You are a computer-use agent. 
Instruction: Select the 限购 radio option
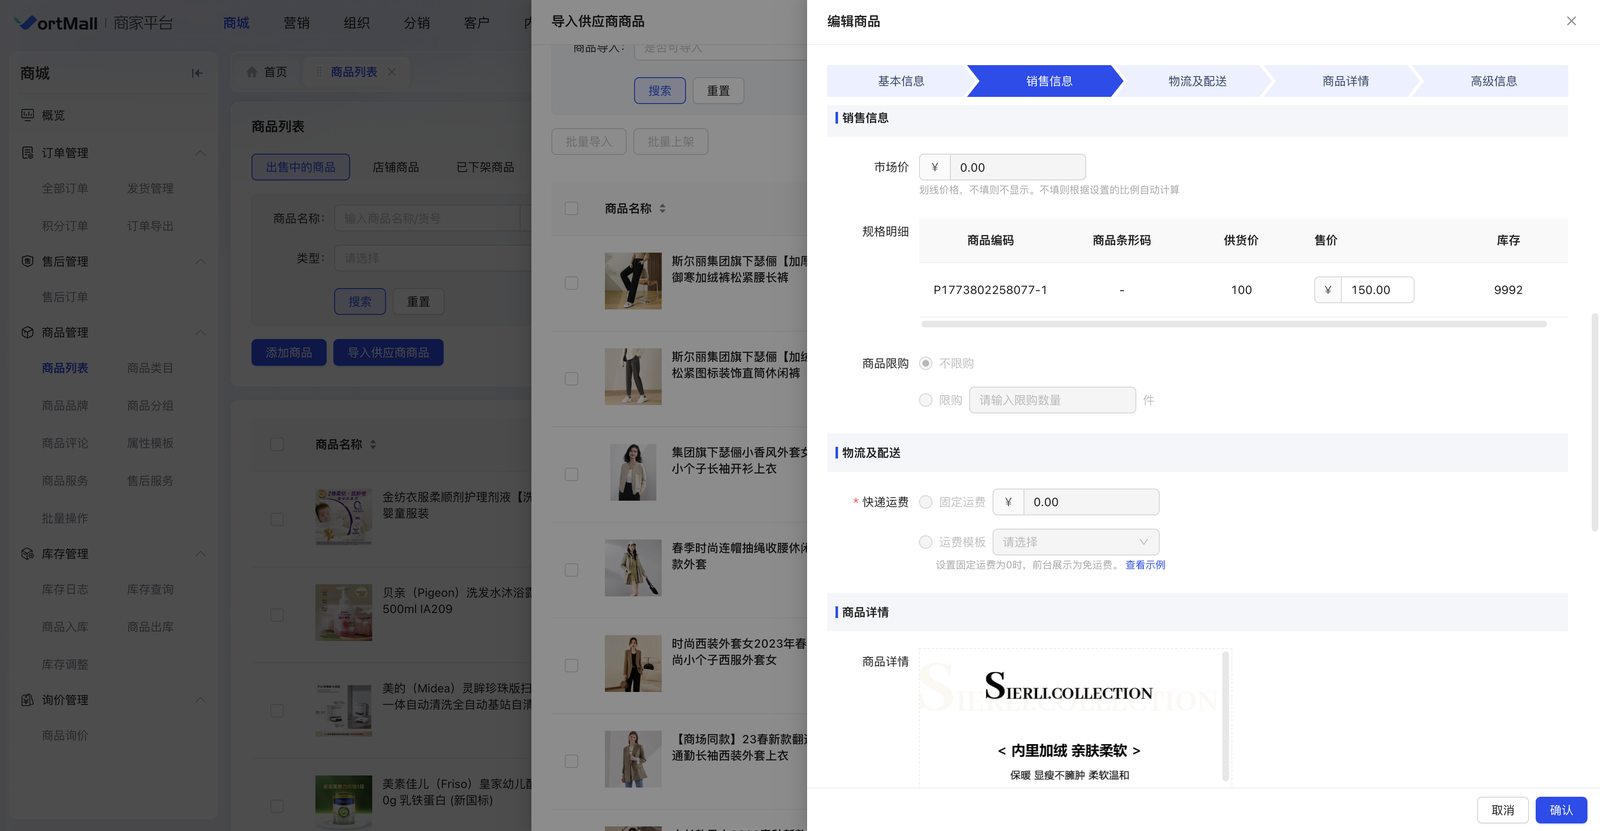tap(926, 400)
